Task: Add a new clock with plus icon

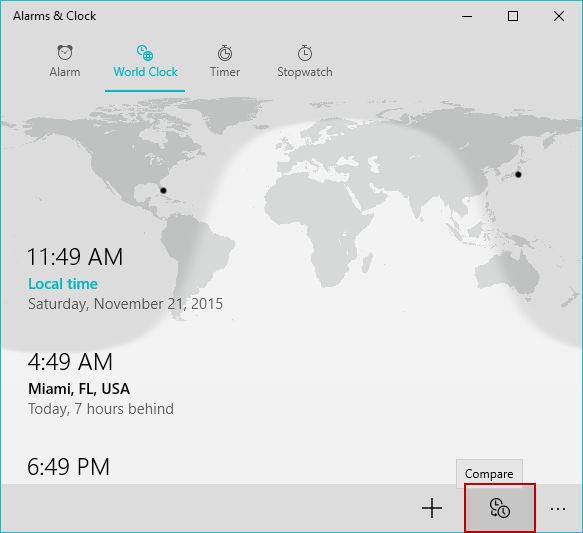Action: tap(432, 508)
